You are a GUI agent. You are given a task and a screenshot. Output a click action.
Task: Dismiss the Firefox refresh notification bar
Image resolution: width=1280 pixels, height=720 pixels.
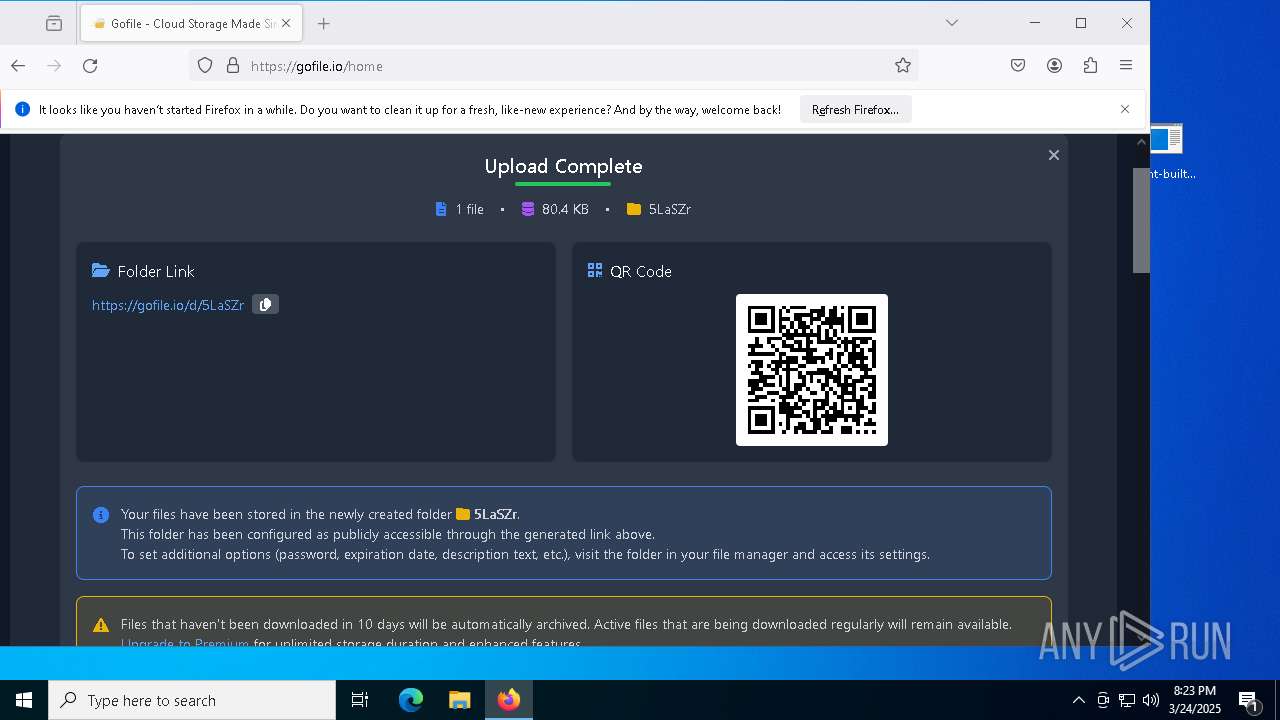point(1125,110)
